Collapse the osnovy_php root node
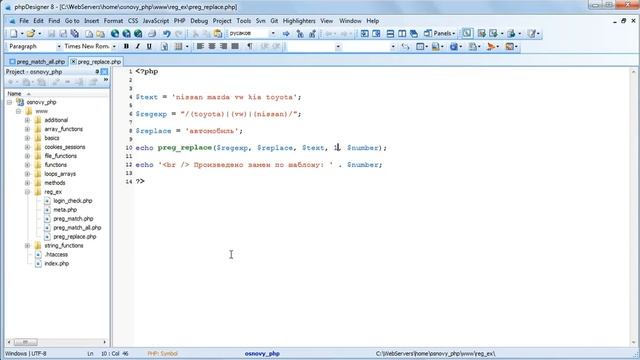Image resolution: width=640 pixels, height=360 pixels. [9, 102]
